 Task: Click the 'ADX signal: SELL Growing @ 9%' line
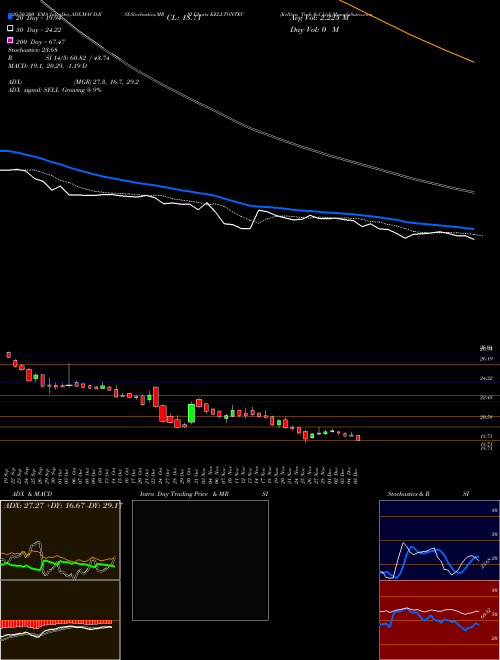(x=55, y=90)
